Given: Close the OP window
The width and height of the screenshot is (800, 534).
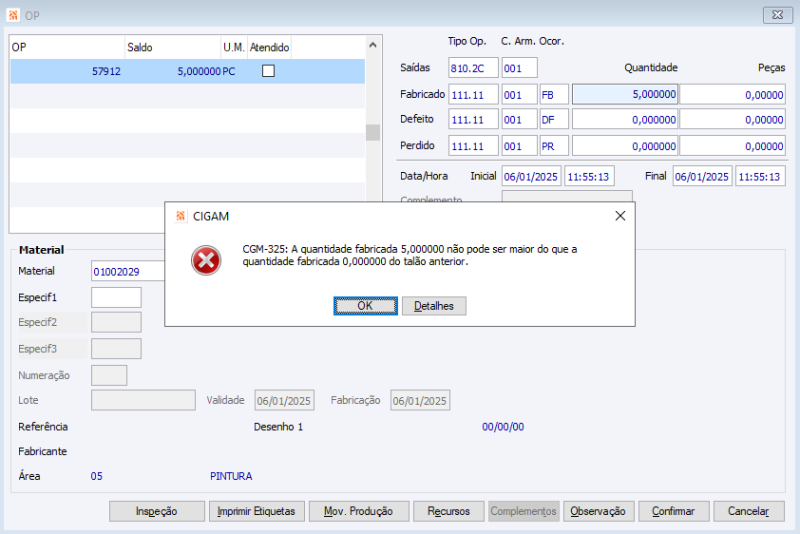Looking at the screenshot, I should click(x=778, y=15).
